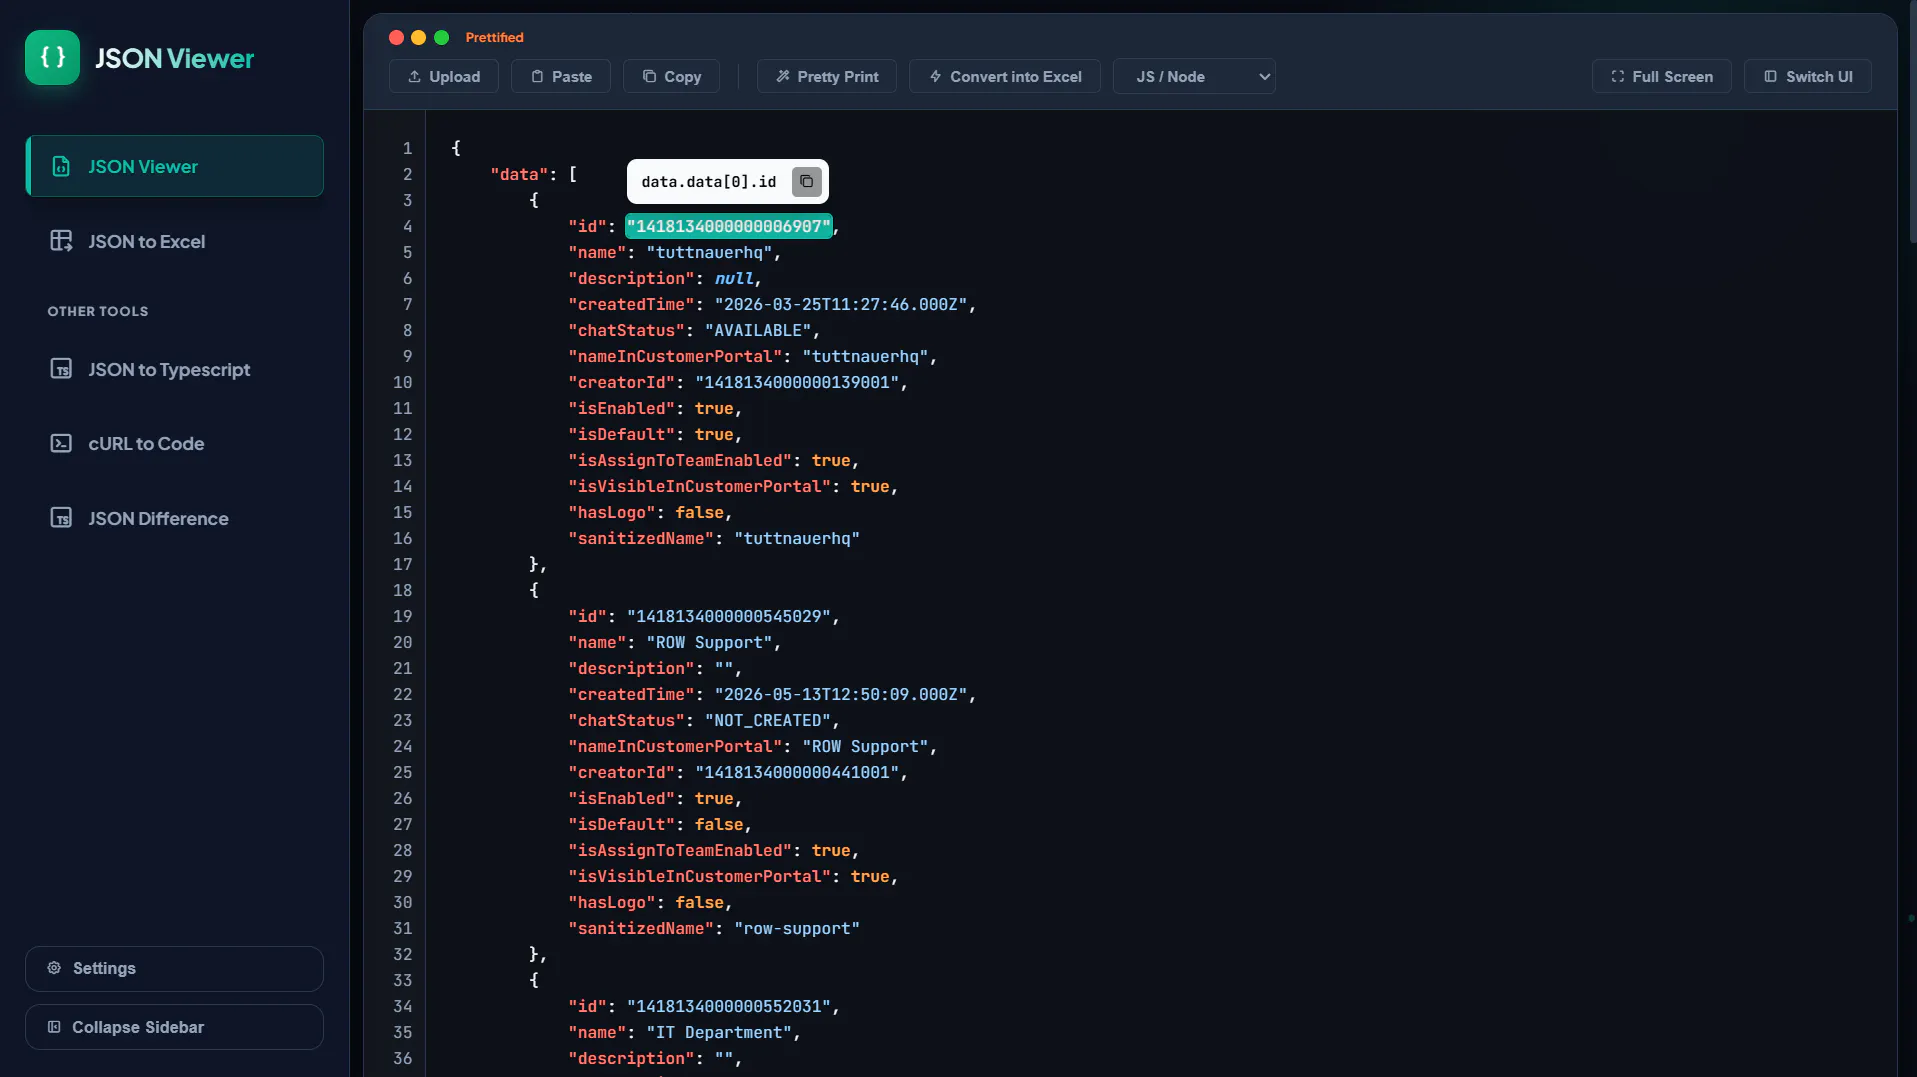Click the creatorId value 1418134000000139001
This screenshot has height=1077, width=1917.
[x=797, y=382]
